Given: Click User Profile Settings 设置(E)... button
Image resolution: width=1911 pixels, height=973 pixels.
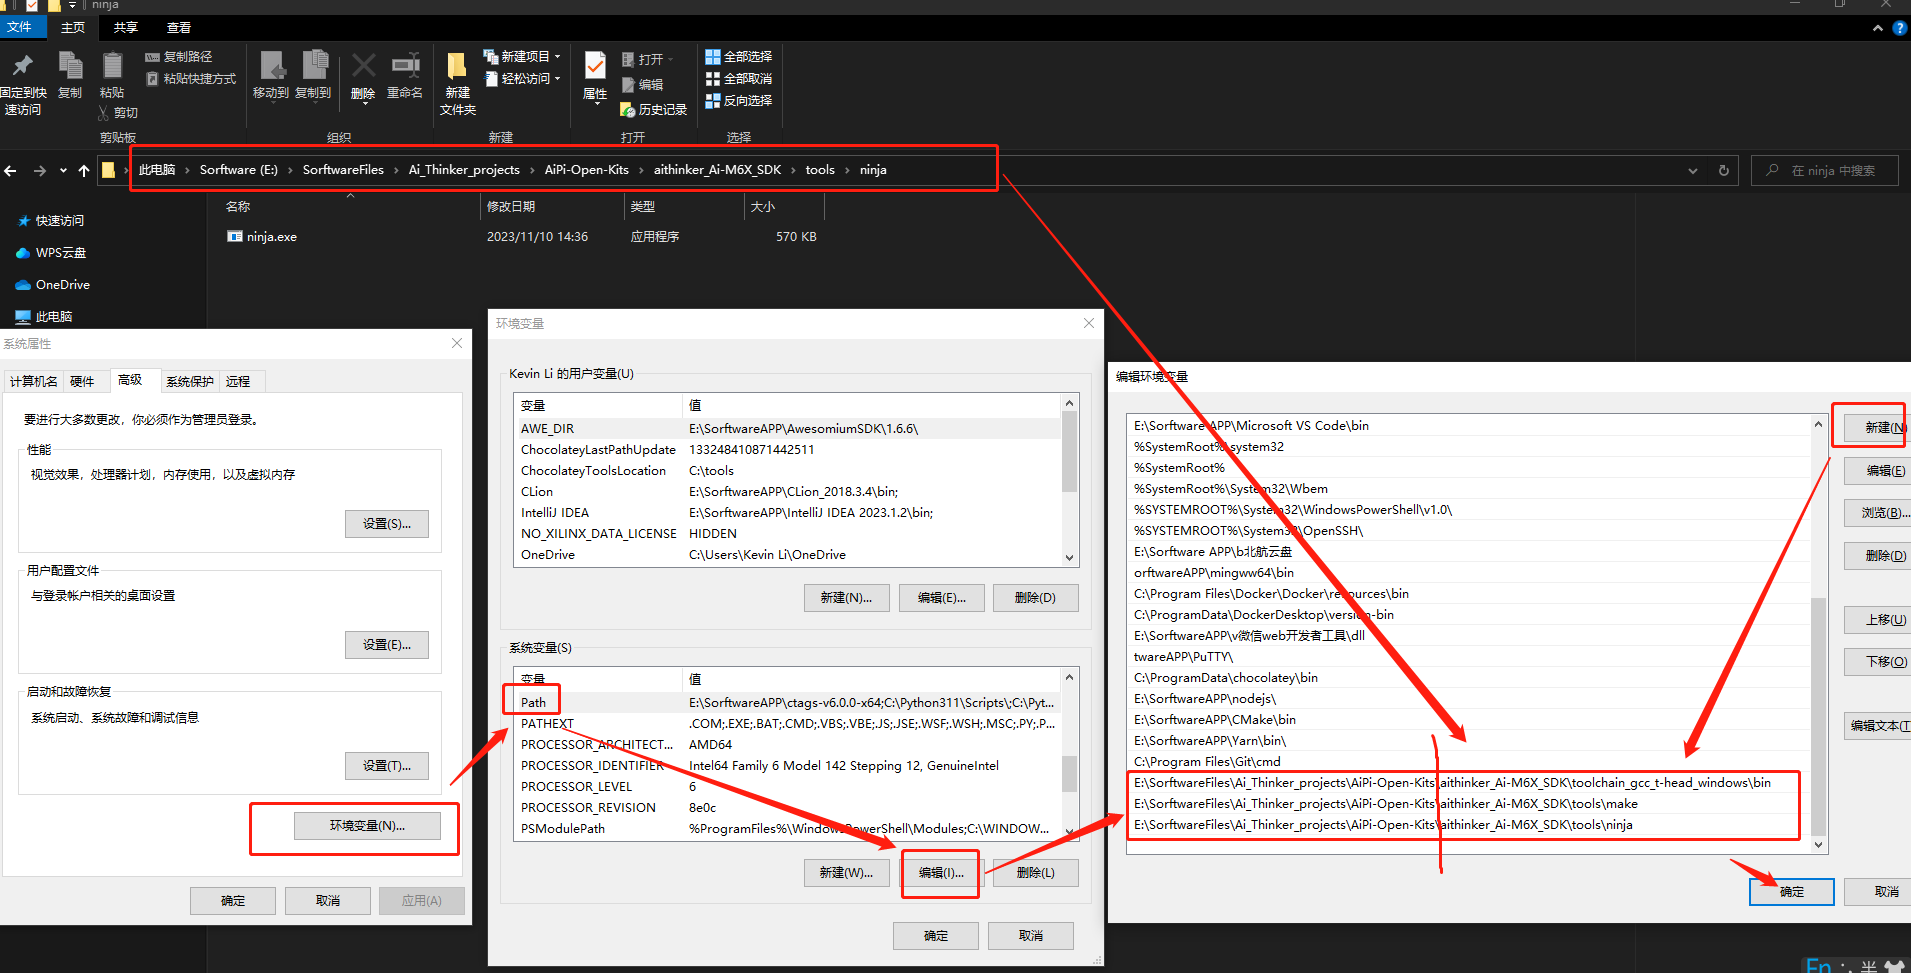Looking at the screenshot, I should pyautogui.click(x=387, y=645).
